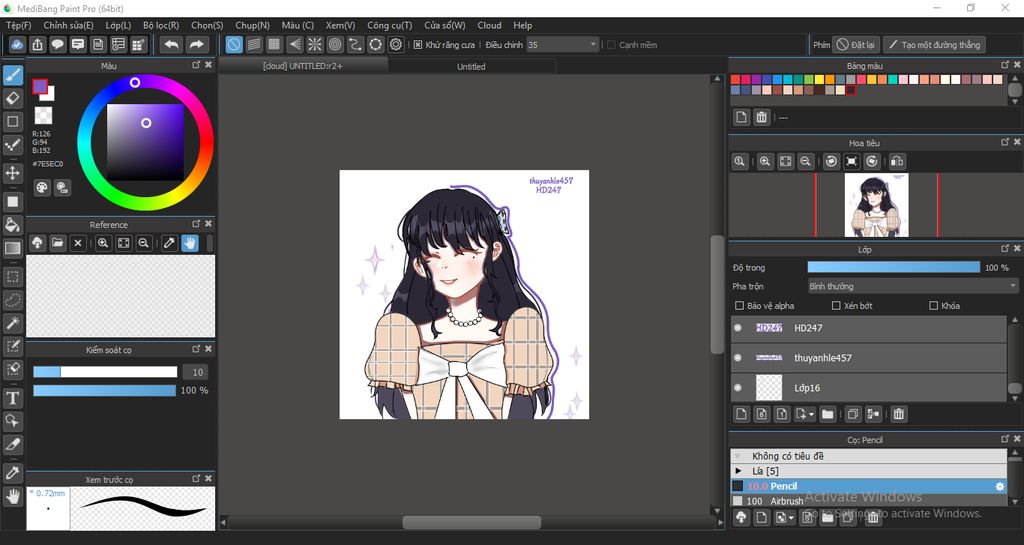Select the Hand tool in left toolbar
This screenshot has height=545, width=1024.
pos(12,497)
